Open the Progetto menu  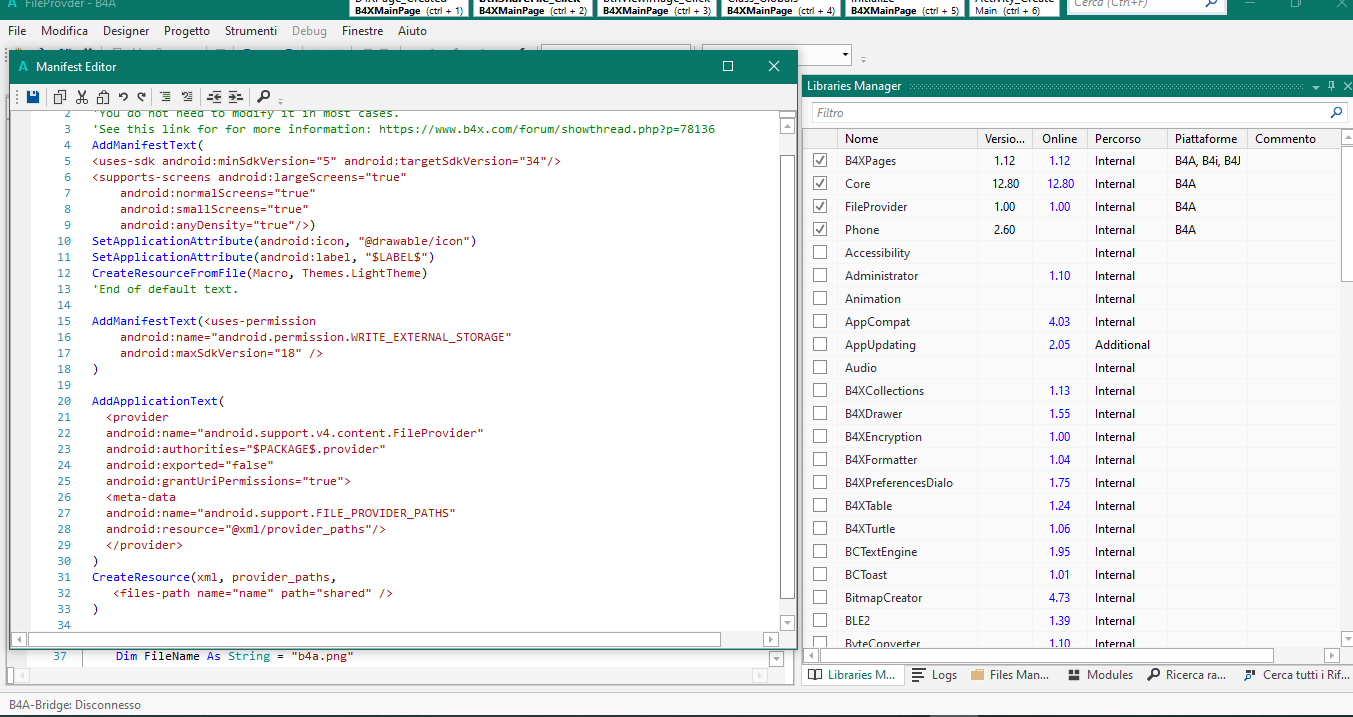pyautogui.click(x=187, y=31)
